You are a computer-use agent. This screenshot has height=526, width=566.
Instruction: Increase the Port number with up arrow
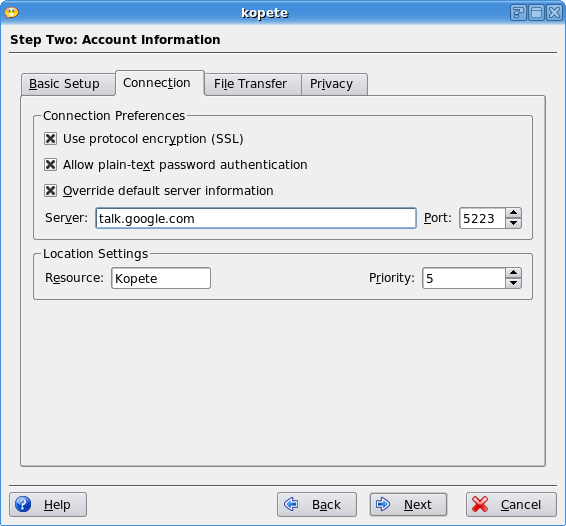tap(513, 213)
